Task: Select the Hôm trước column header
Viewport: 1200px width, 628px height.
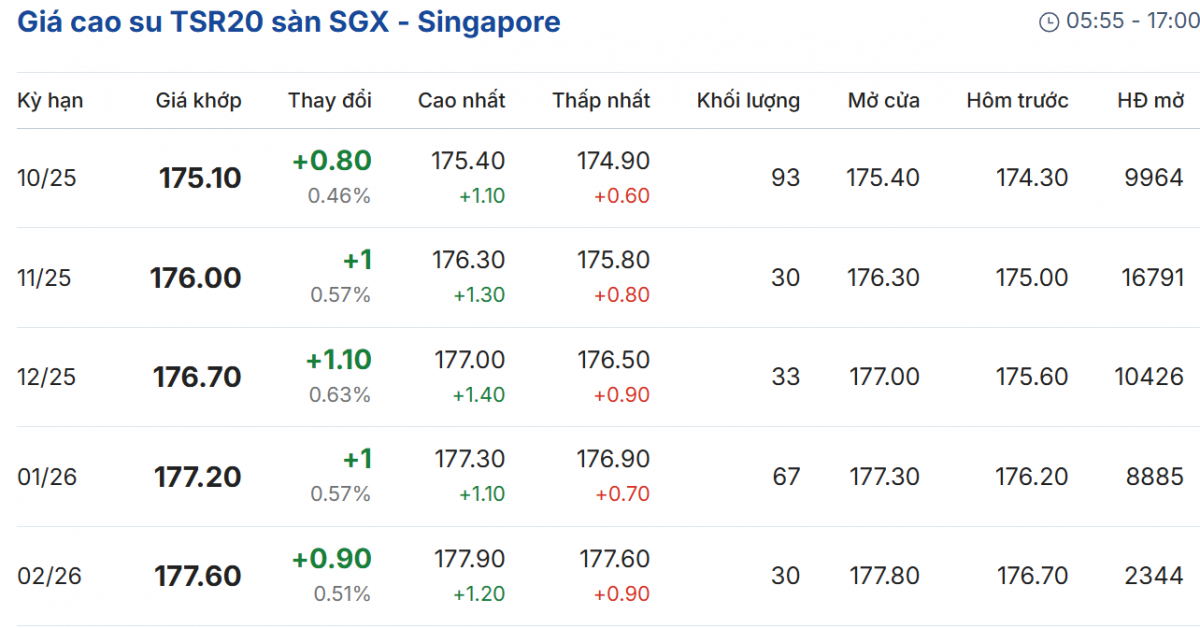Action: (1017, 100)
